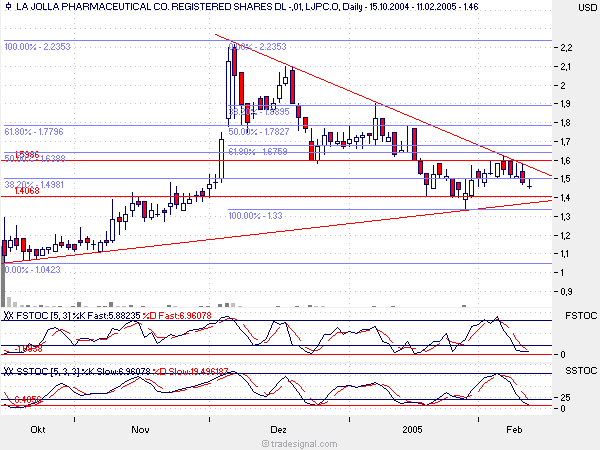Click the 'Okt' month label on the time axis

click(38, 430)
